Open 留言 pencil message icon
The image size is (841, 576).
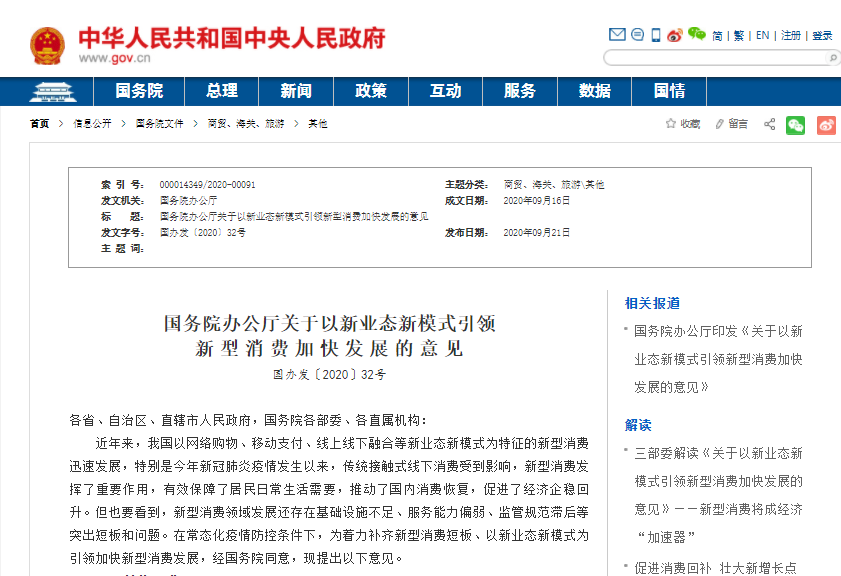coord(720,124)
